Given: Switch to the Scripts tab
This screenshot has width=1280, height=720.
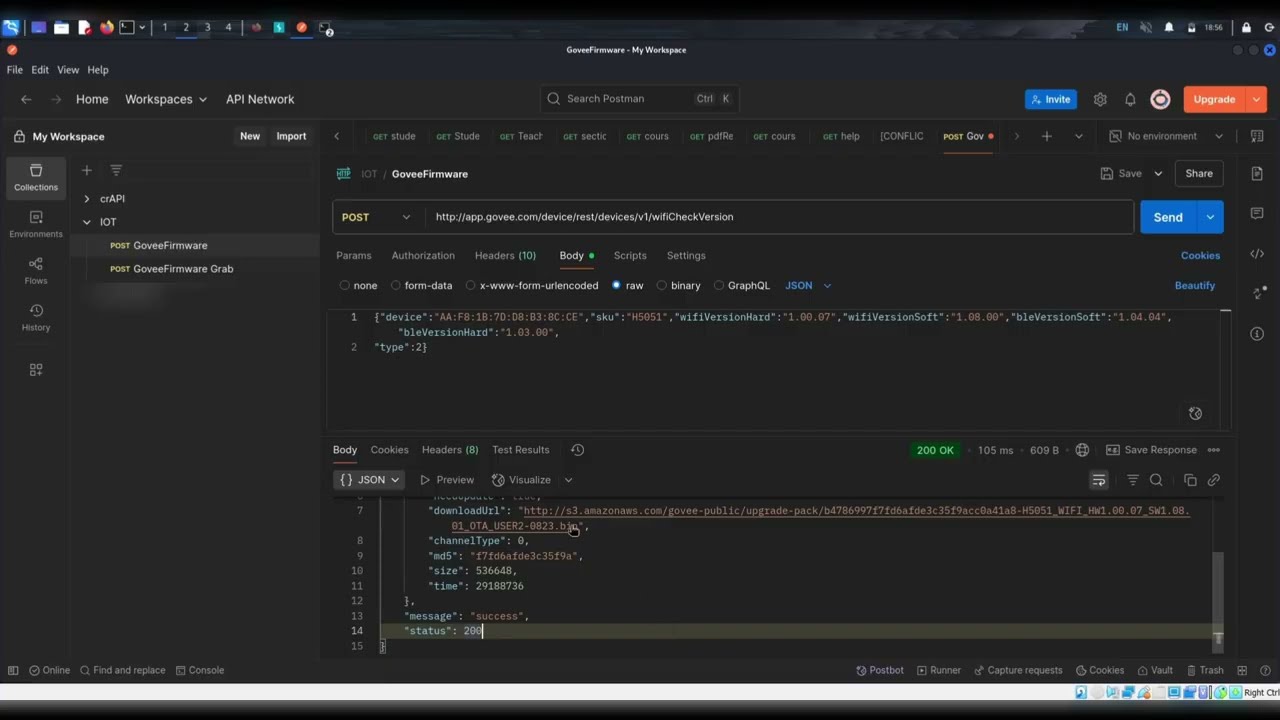Looking at the screenshot, I should tap(630, 255).
